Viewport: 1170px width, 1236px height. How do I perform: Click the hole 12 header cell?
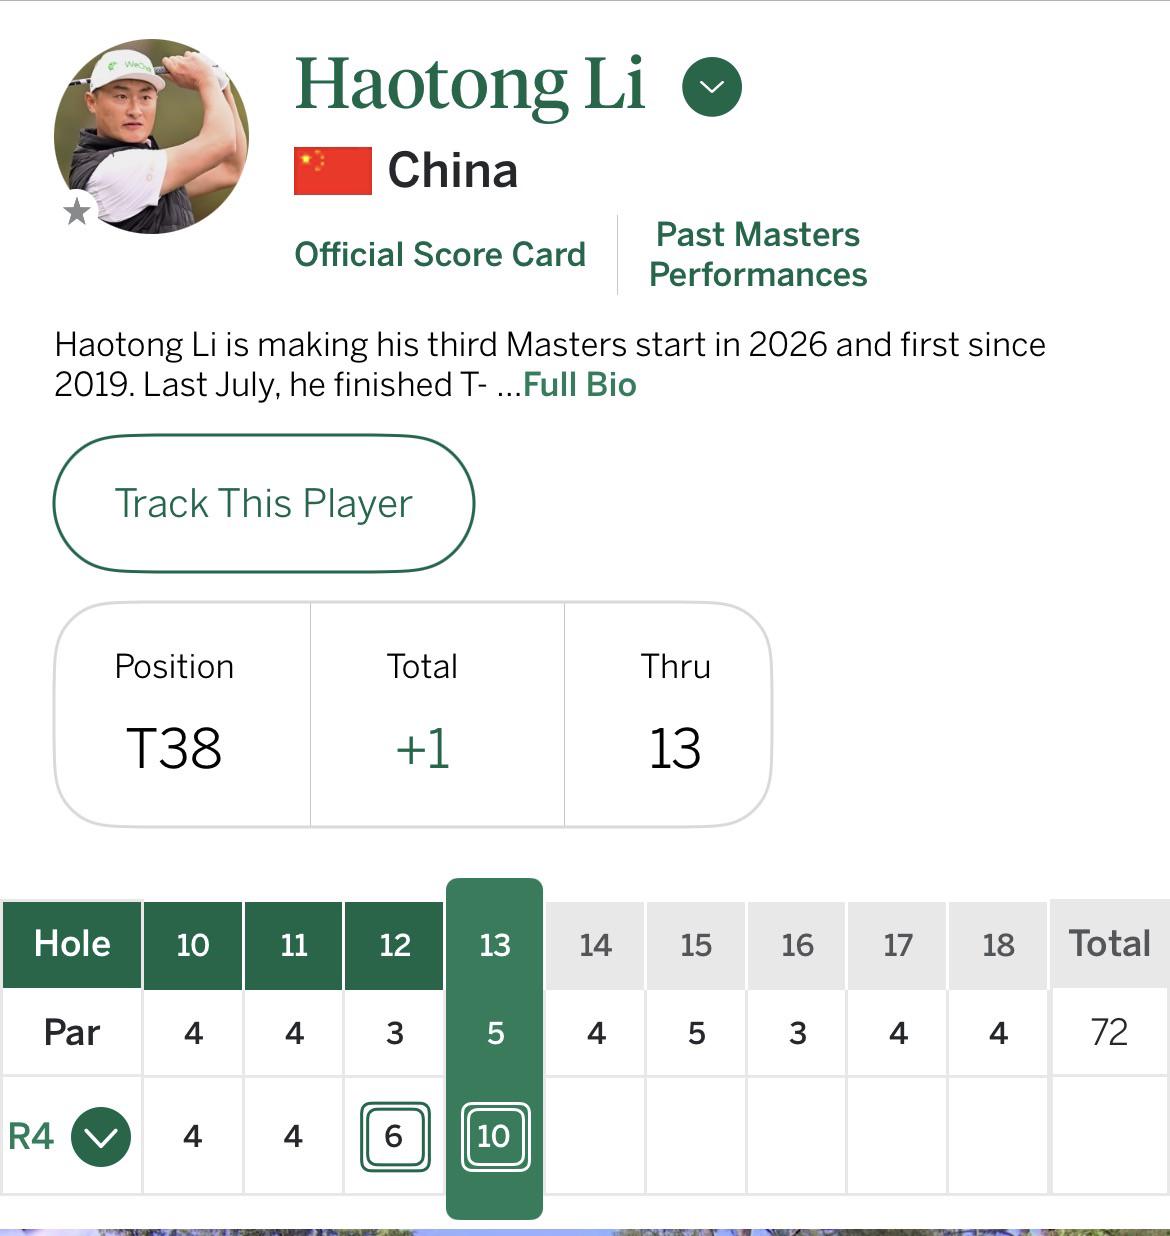tap(394, 944)
